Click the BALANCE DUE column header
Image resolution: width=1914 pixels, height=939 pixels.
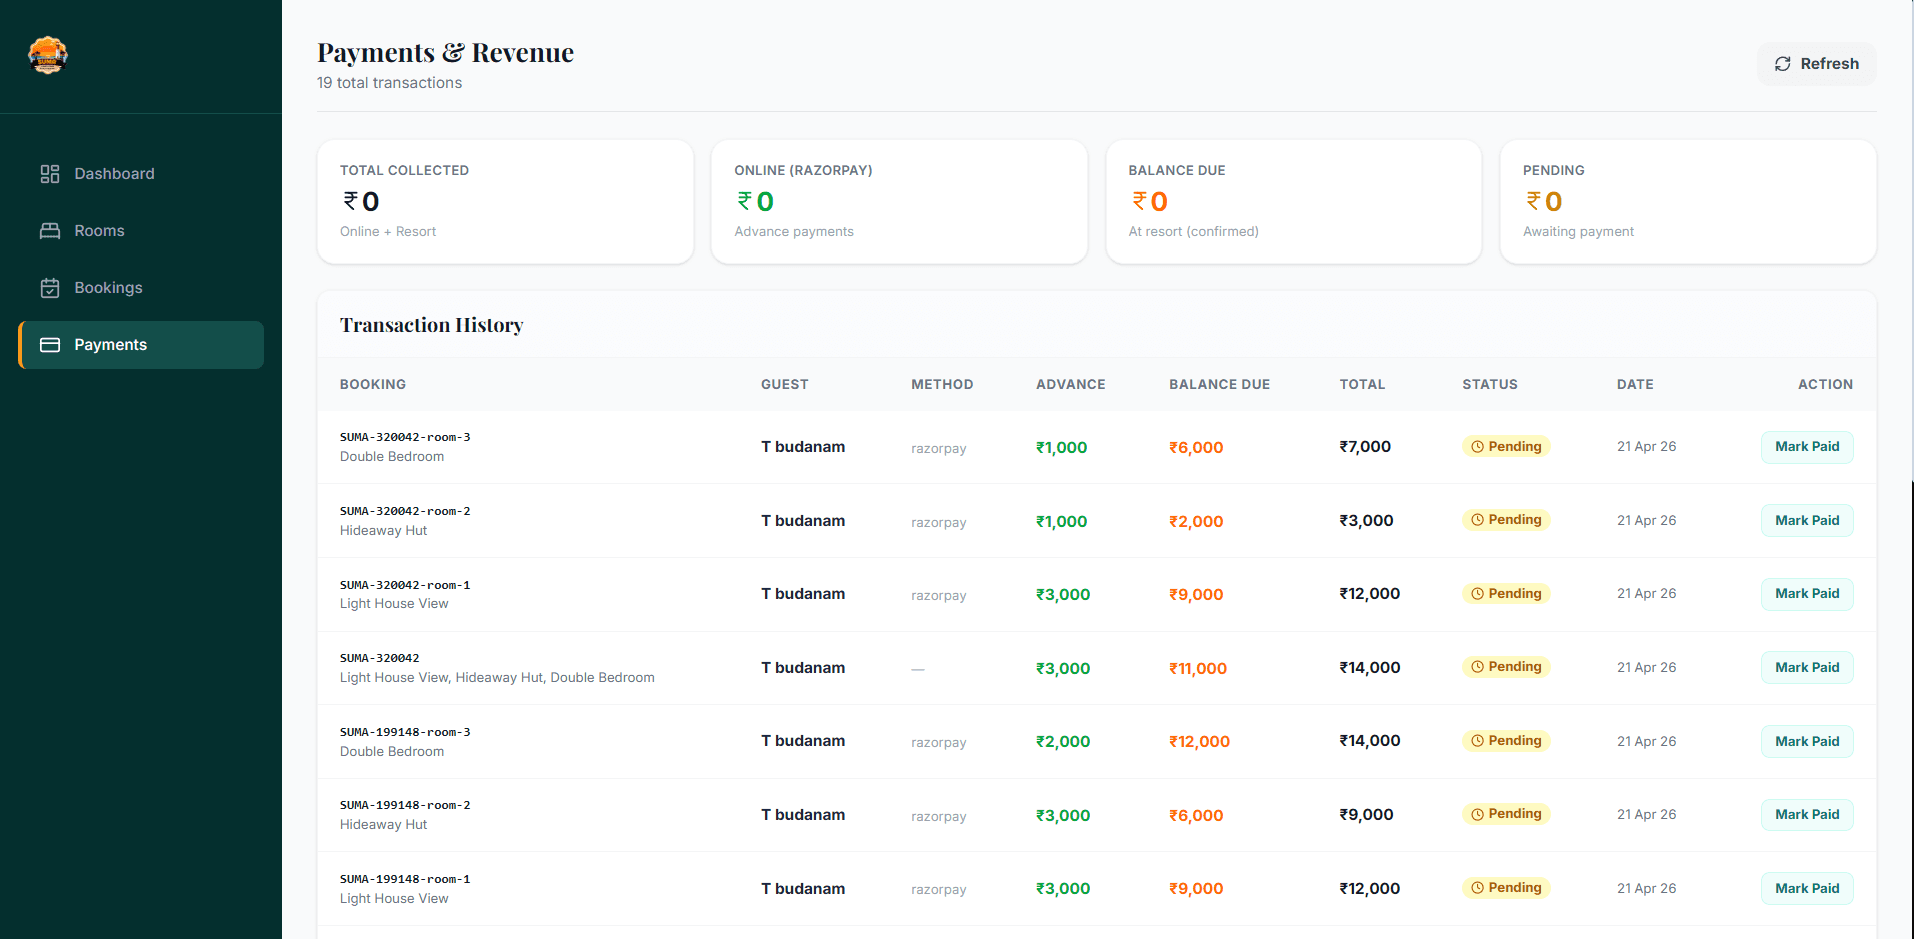point(1220,384)
